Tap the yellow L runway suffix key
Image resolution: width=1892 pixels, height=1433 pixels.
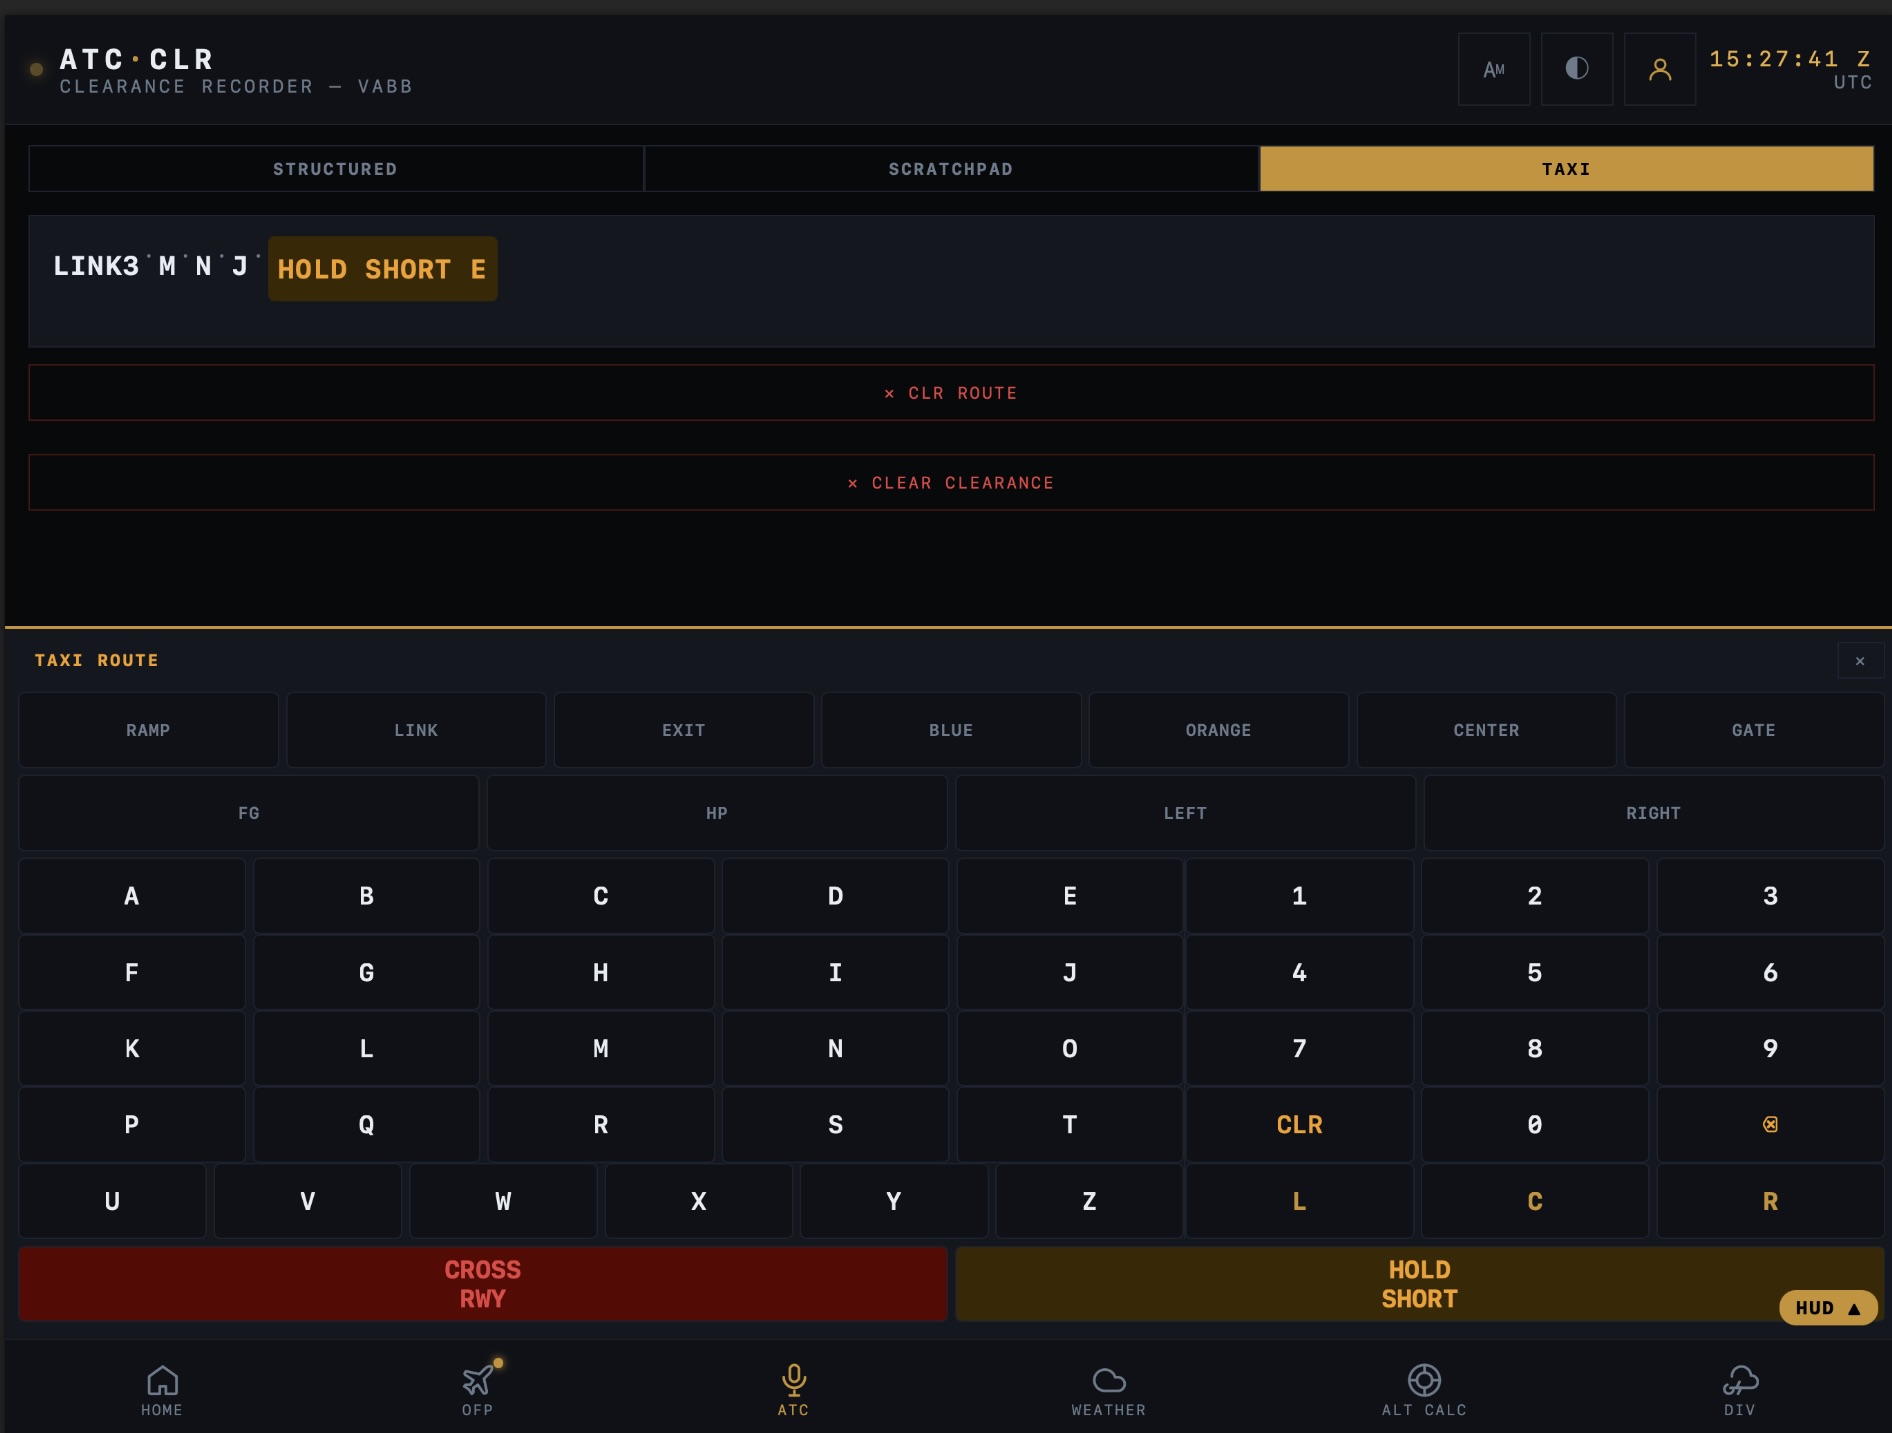click(x=1299, y=1201)
